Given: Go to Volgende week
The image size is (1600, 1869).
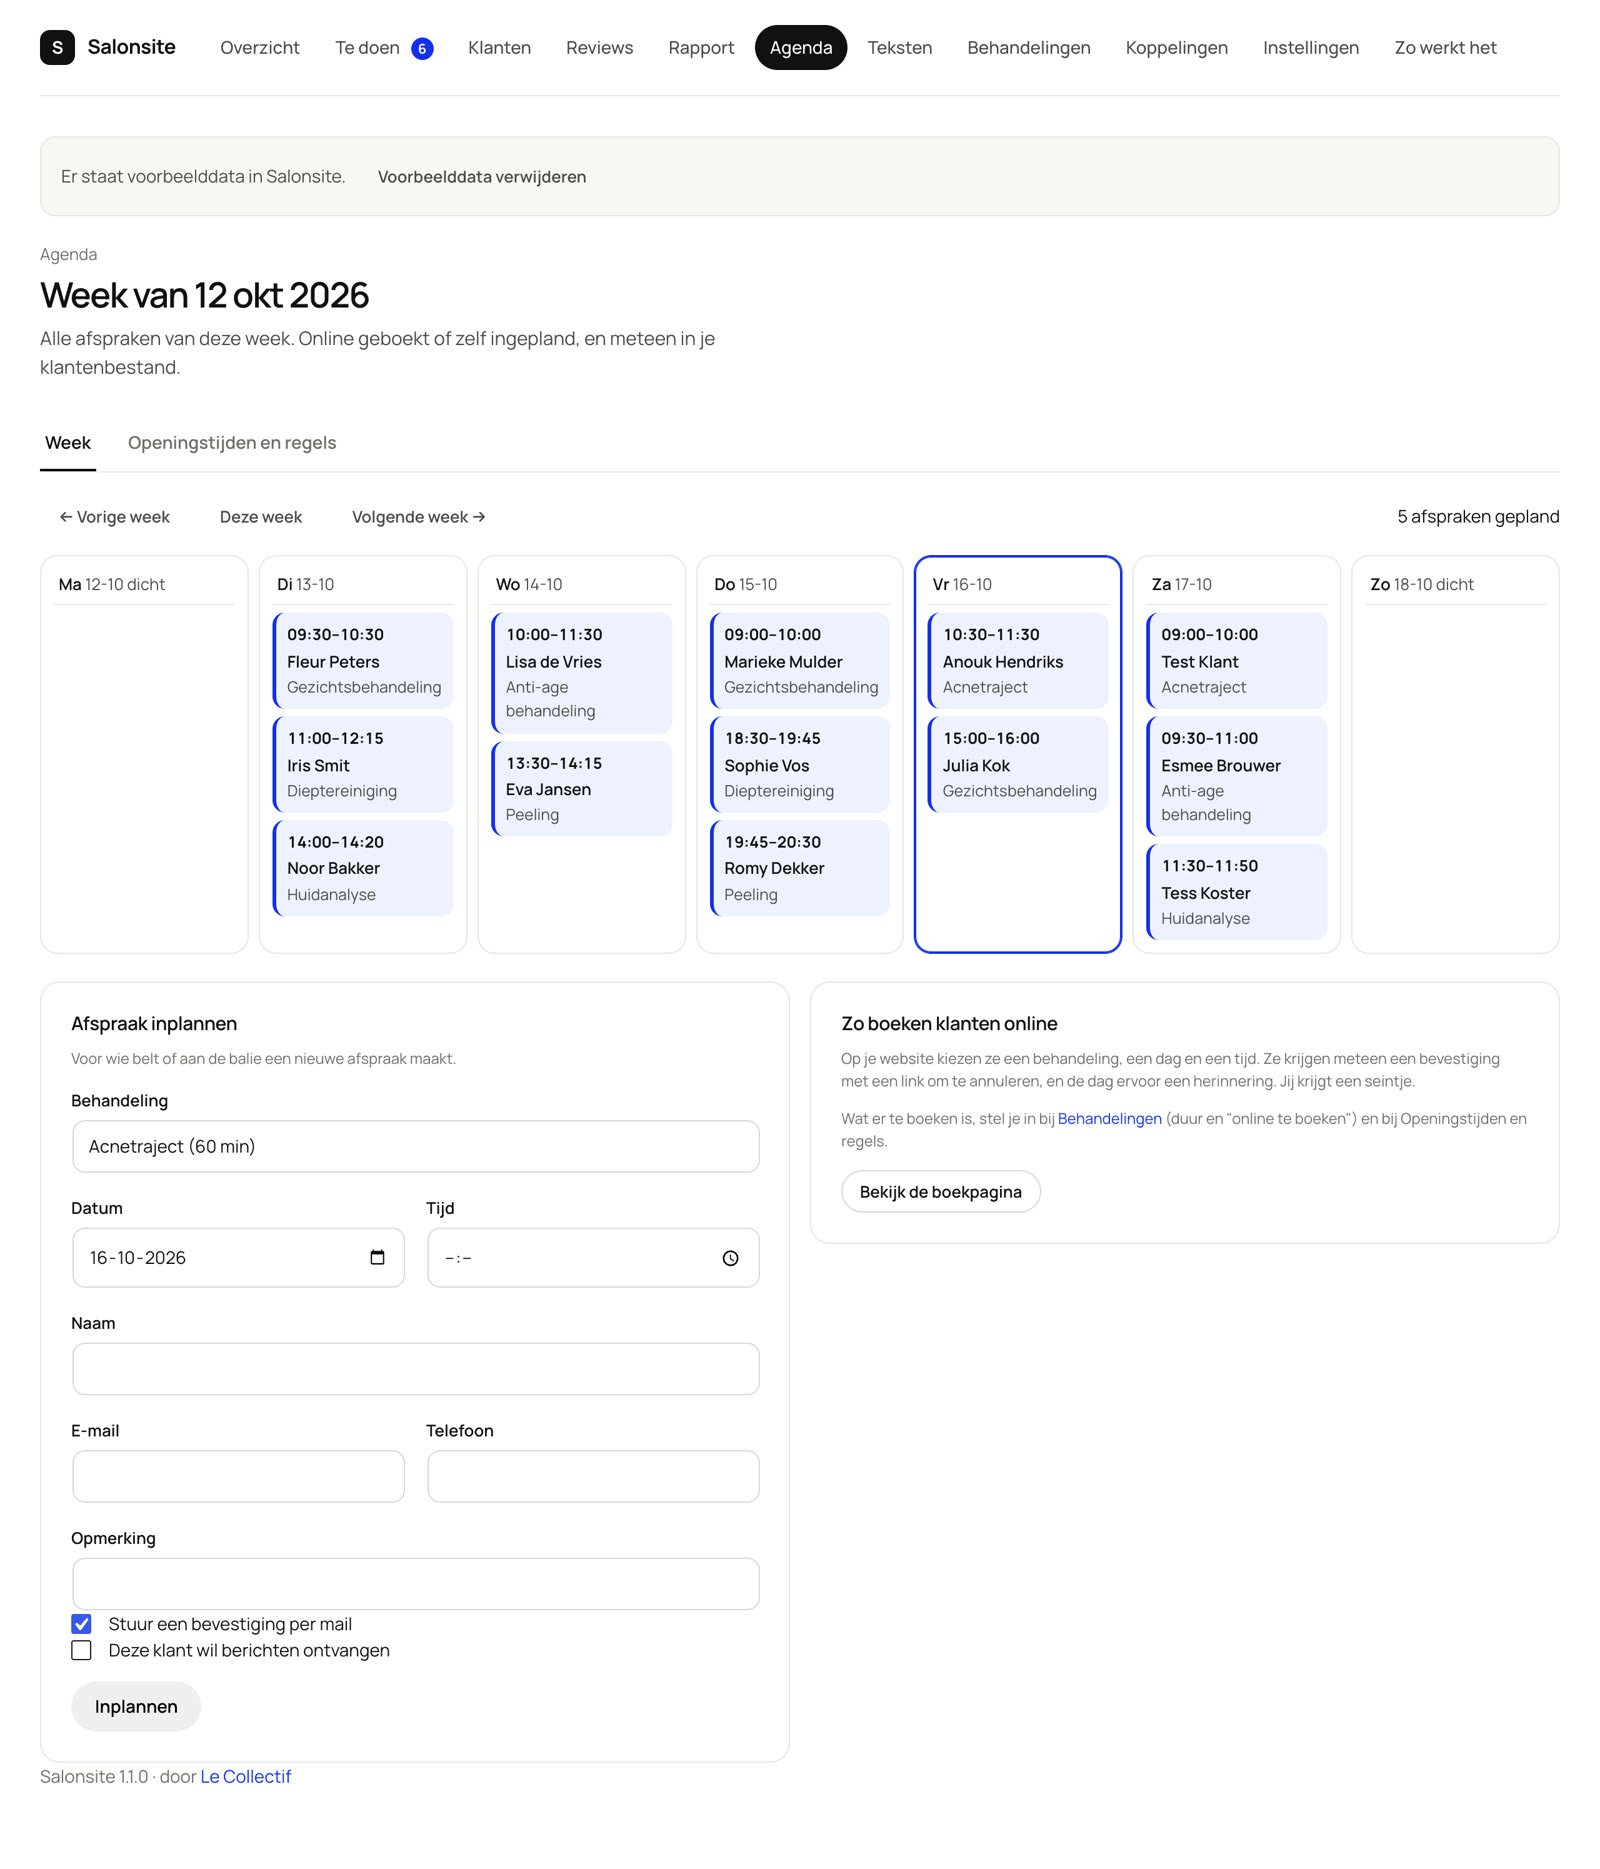Looking at the screenshot, I should (418, 517).
